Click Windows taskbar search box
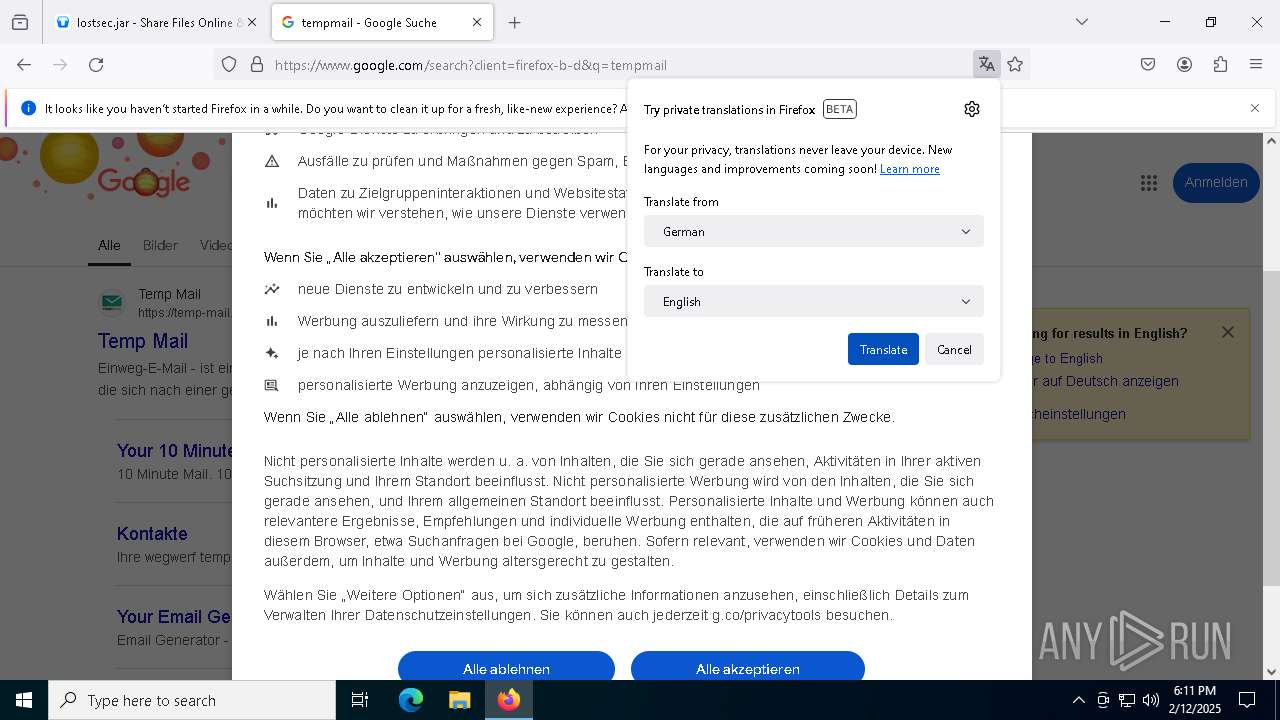1280x720 pixels. pos(192,700)
